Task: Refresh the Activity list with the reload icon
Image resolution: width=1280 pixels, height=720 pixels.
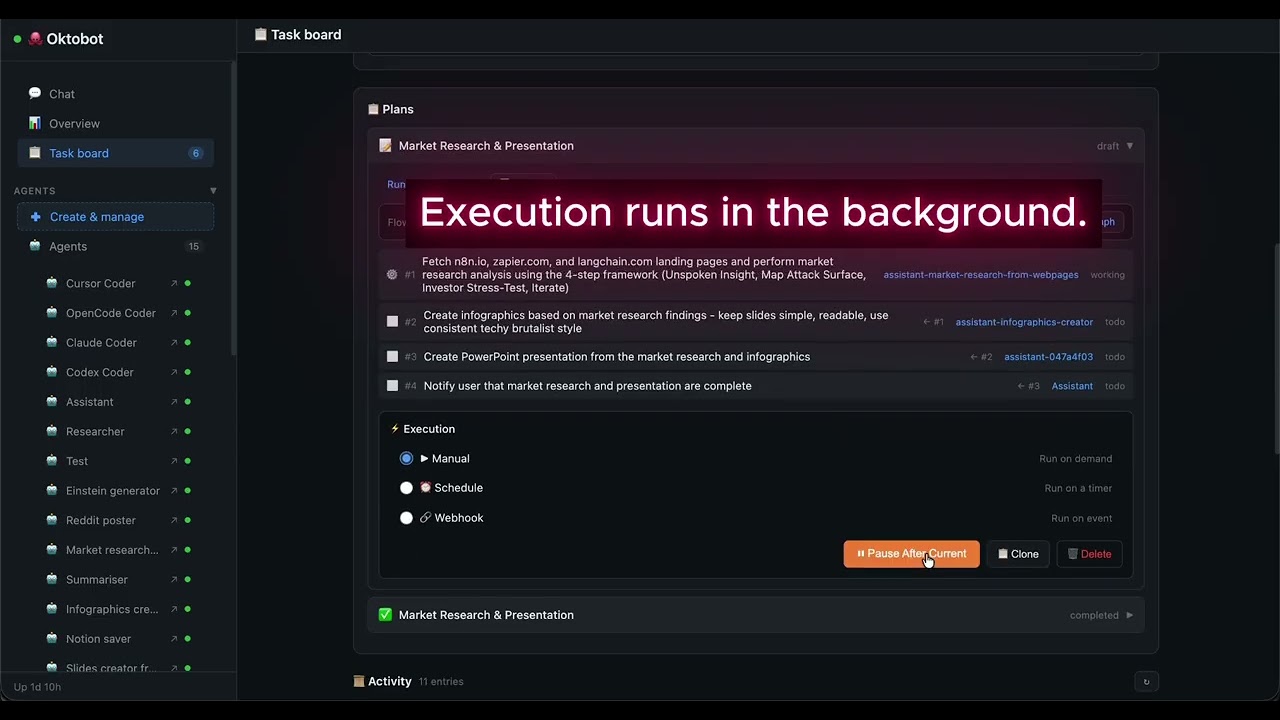Action: pyautogui.click(x=1146, y=682)
